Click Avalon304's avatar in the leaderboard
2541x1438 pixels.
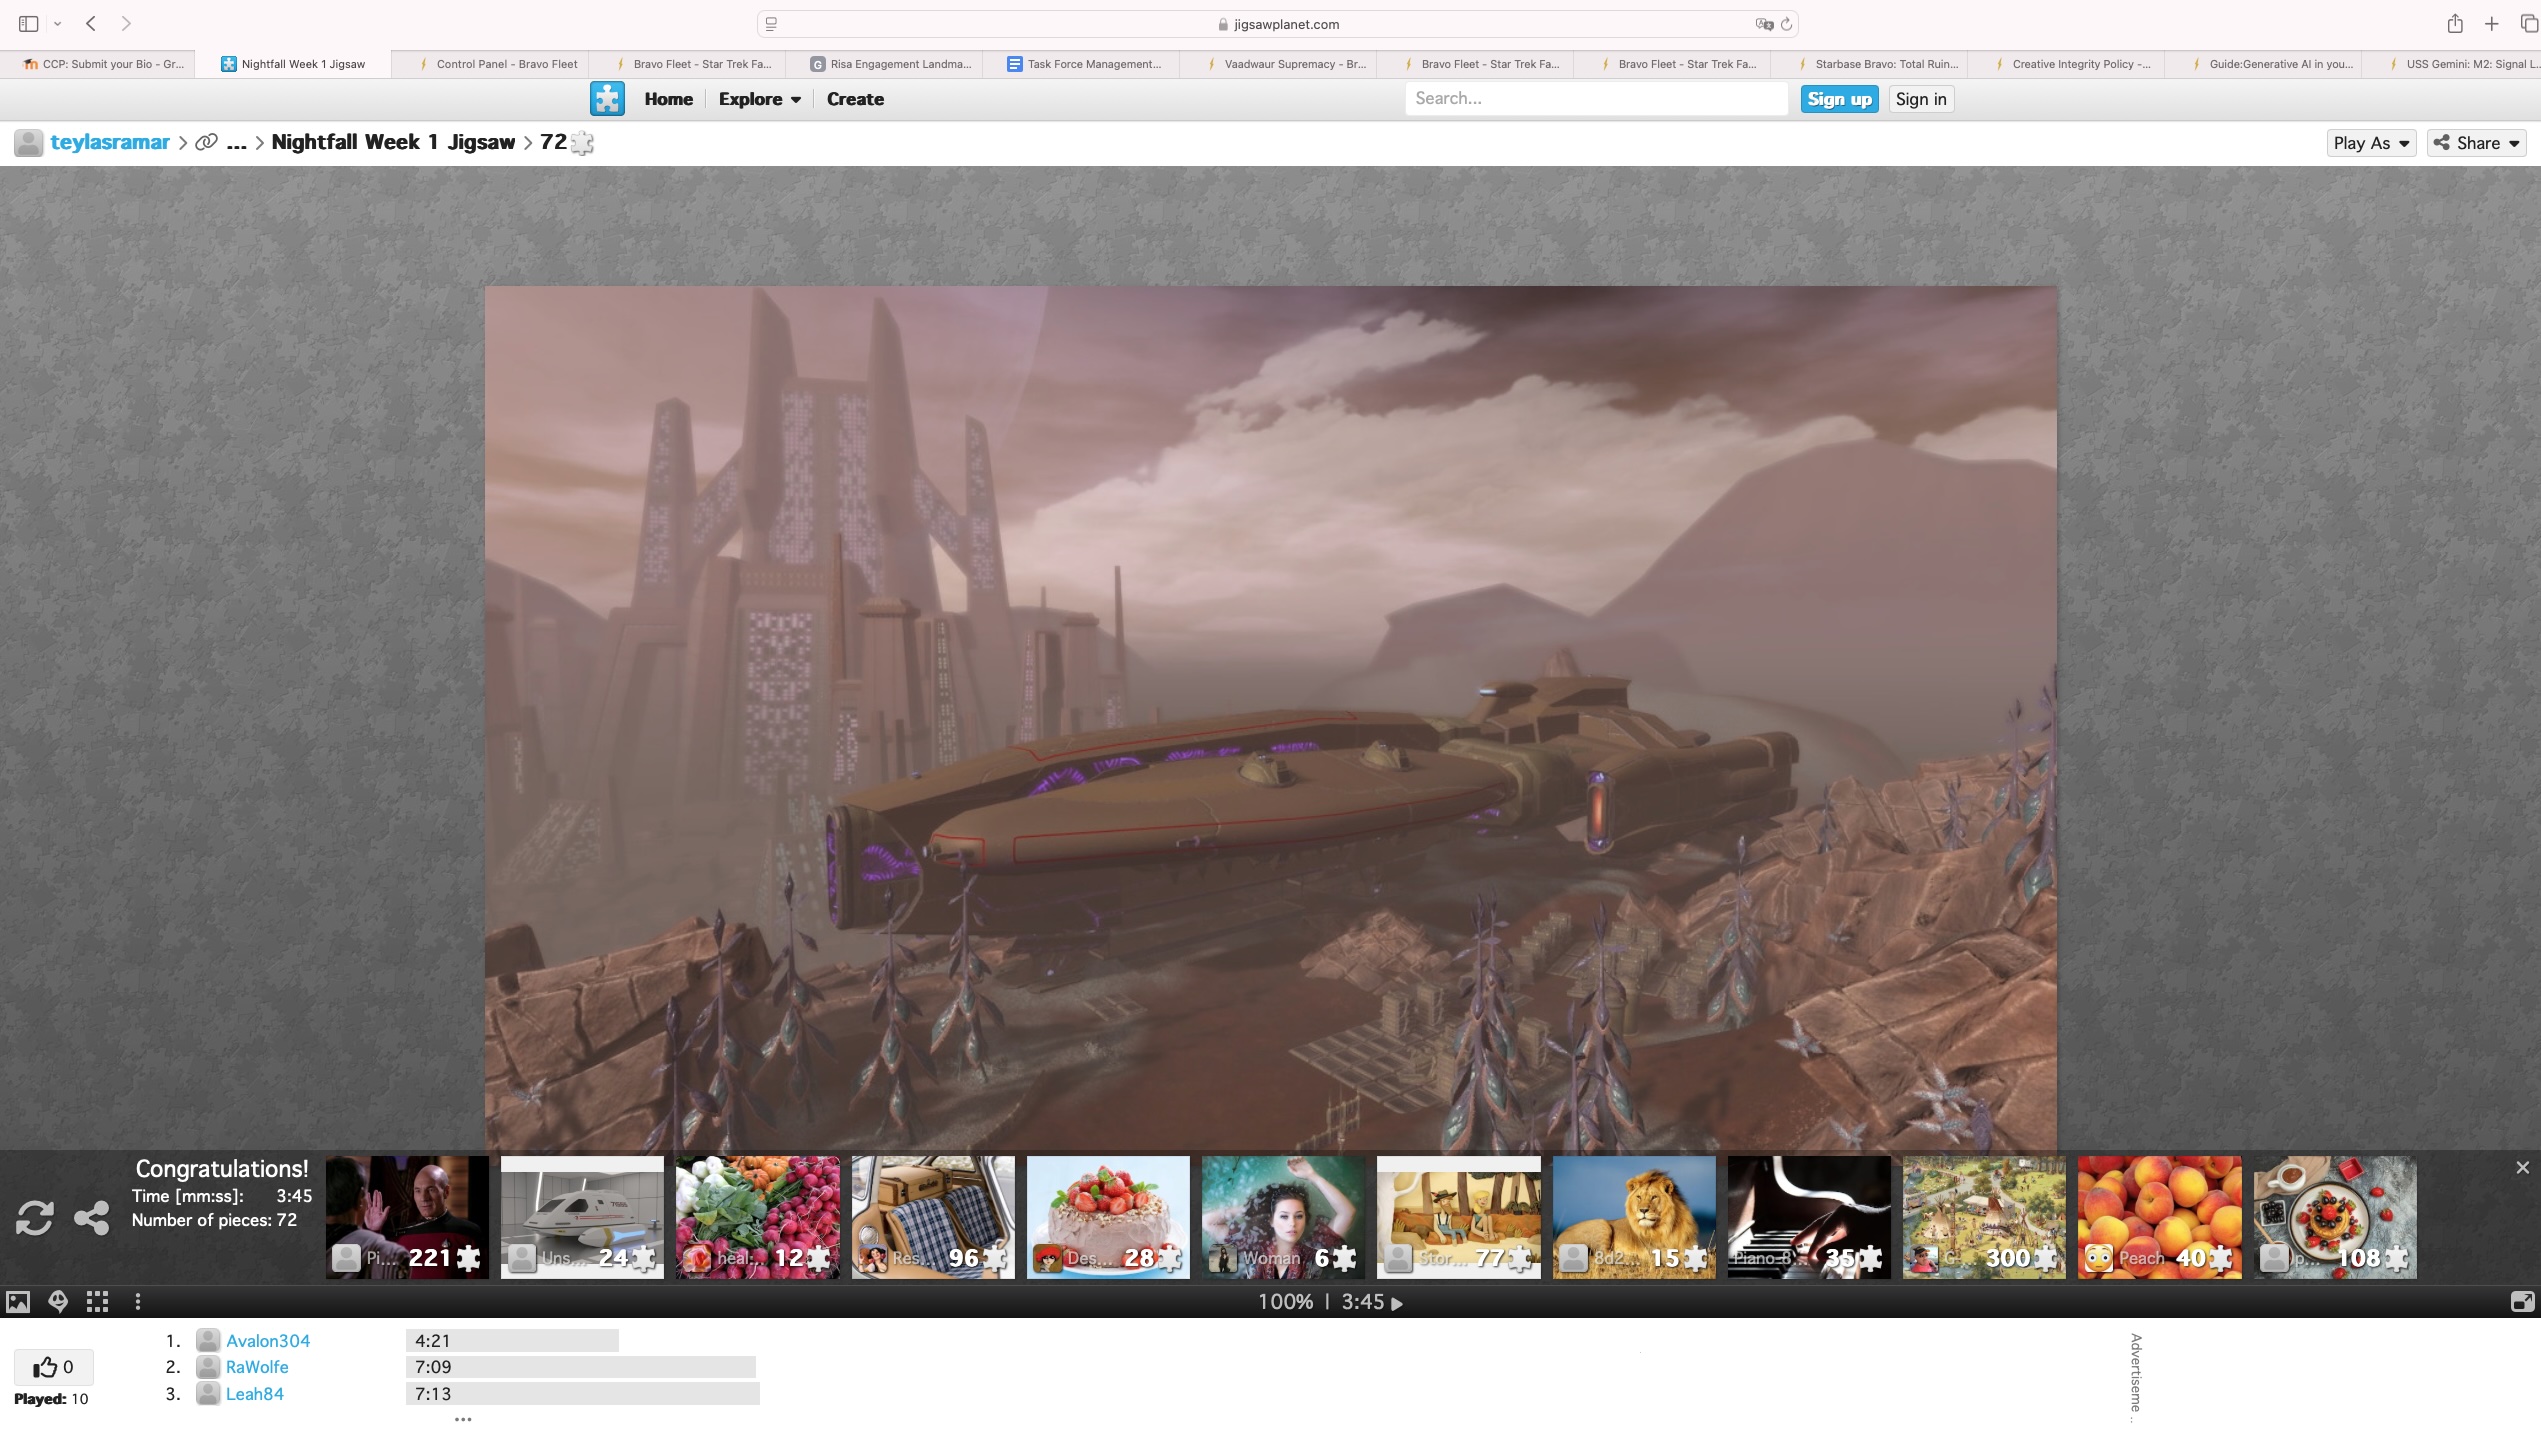coord(207,1340)
